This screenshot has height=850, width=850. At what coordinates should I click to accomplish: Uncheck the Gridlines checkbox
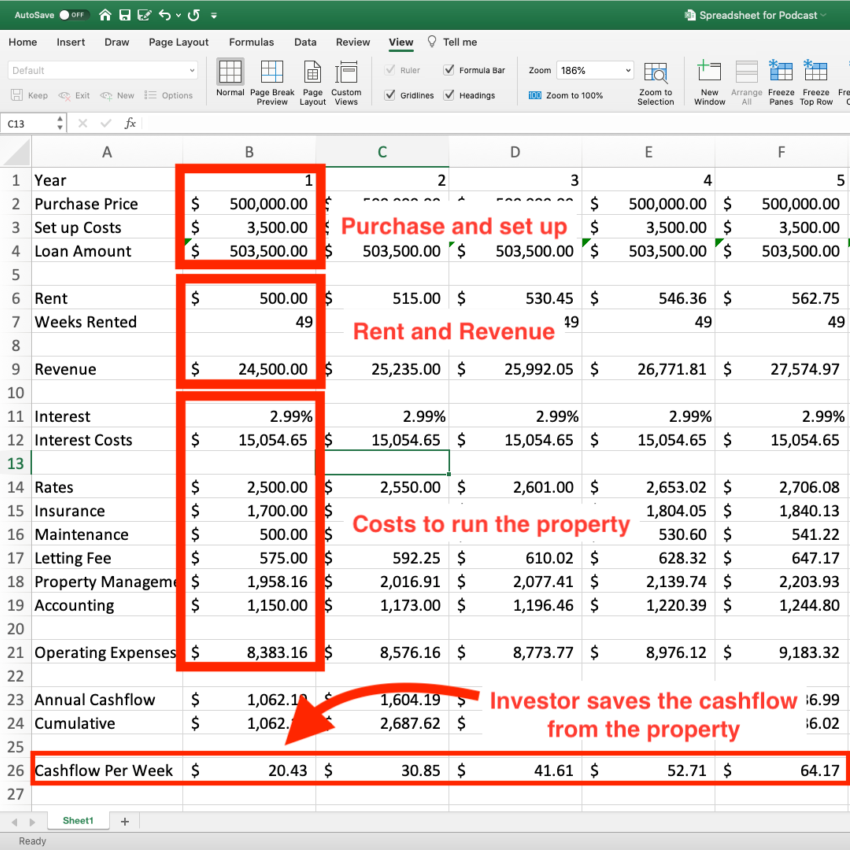coord(389,95)
